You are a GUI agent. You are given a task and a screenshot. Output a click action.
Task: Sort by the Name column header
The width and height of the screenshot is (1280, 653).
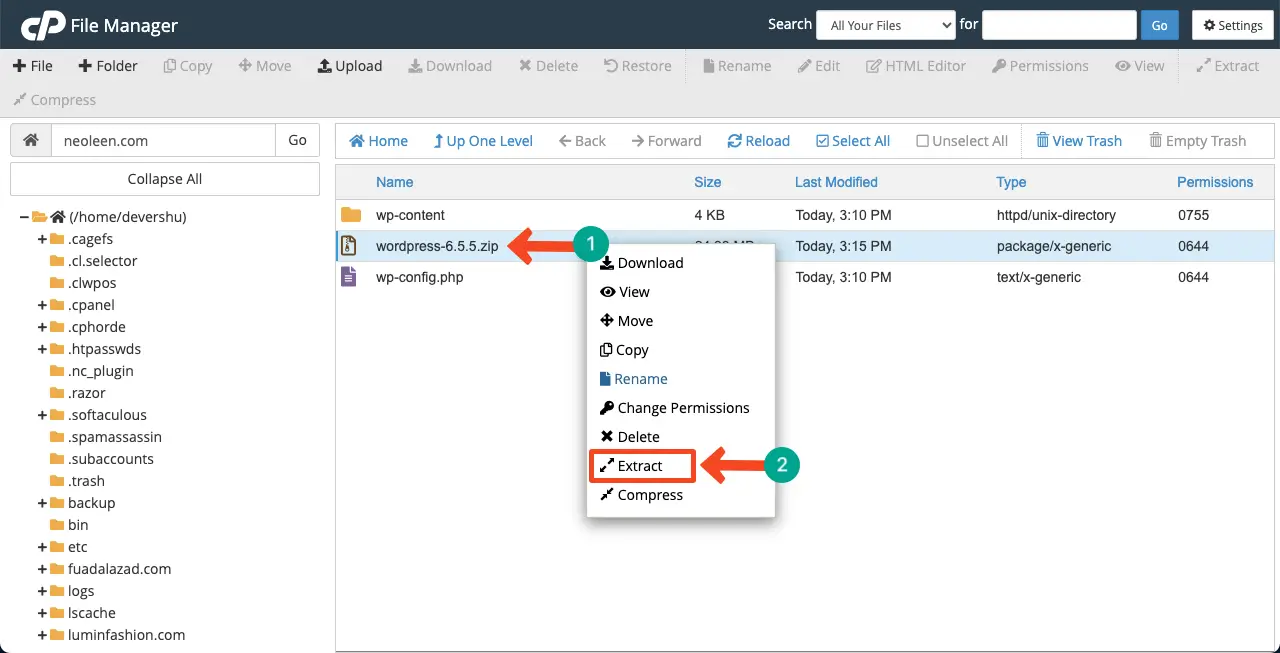(394, 182)
